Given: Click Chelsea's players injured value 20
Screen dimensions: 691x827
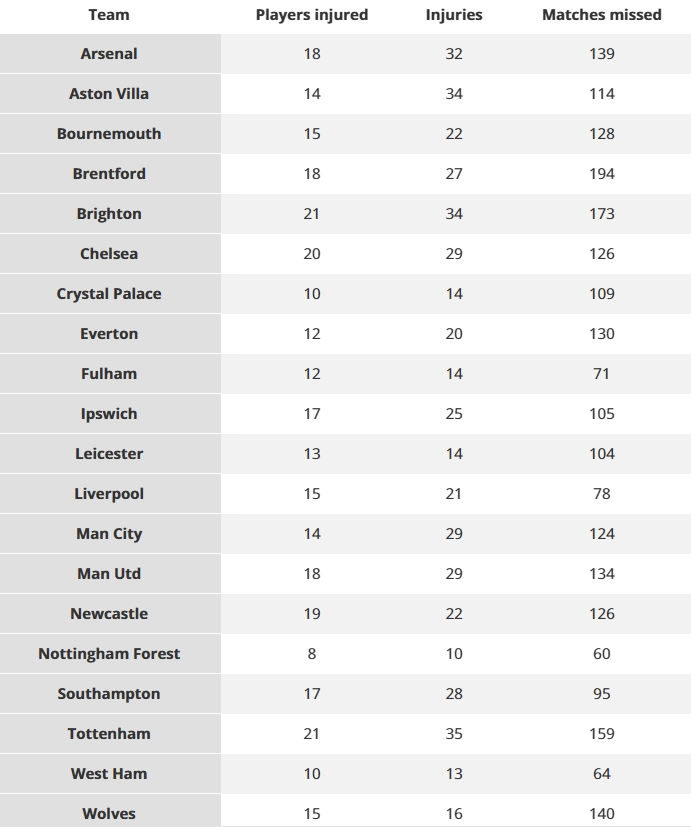Looking at the screenshot, I should 312,254.
